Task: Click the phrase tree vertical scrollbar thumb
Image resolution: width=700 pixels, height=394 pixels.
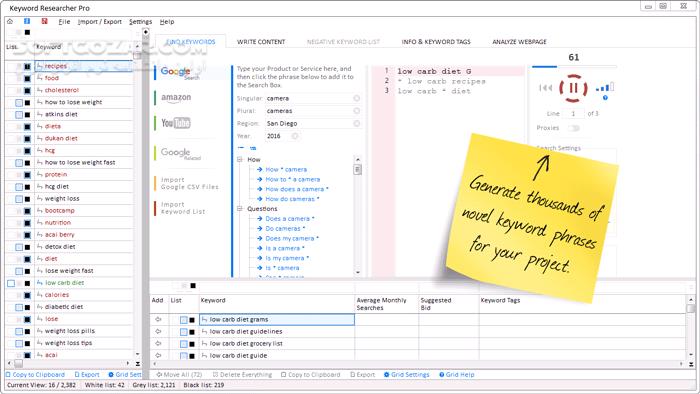Action: click(358, 170)
